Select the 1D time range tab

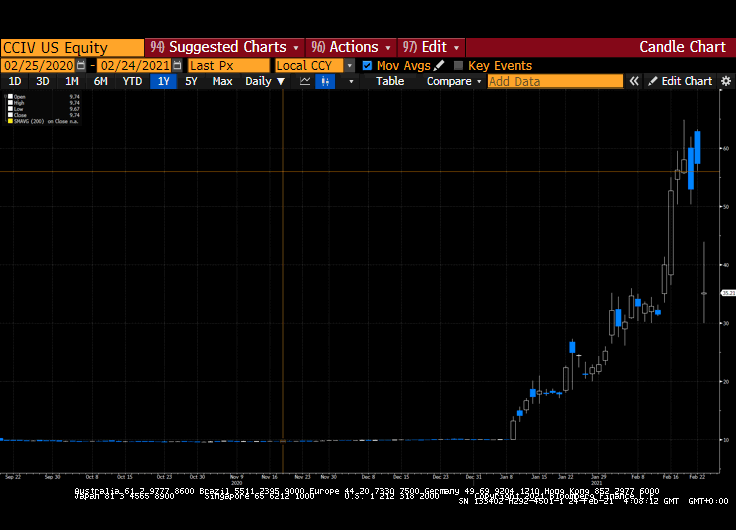click(15, 81)
